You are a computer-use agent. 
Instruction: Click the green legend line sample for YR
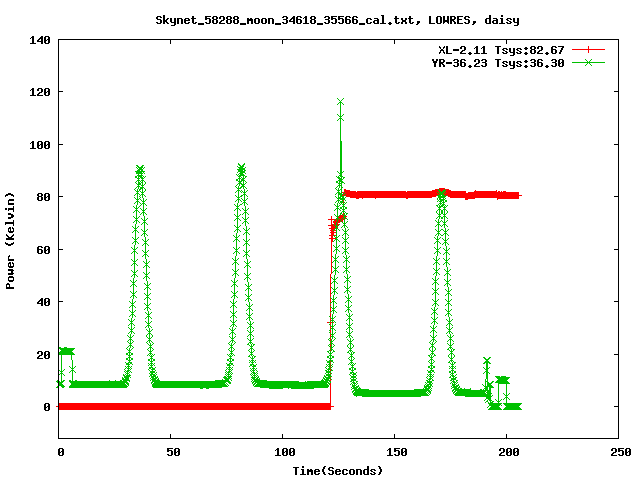[x=588, y=62]
